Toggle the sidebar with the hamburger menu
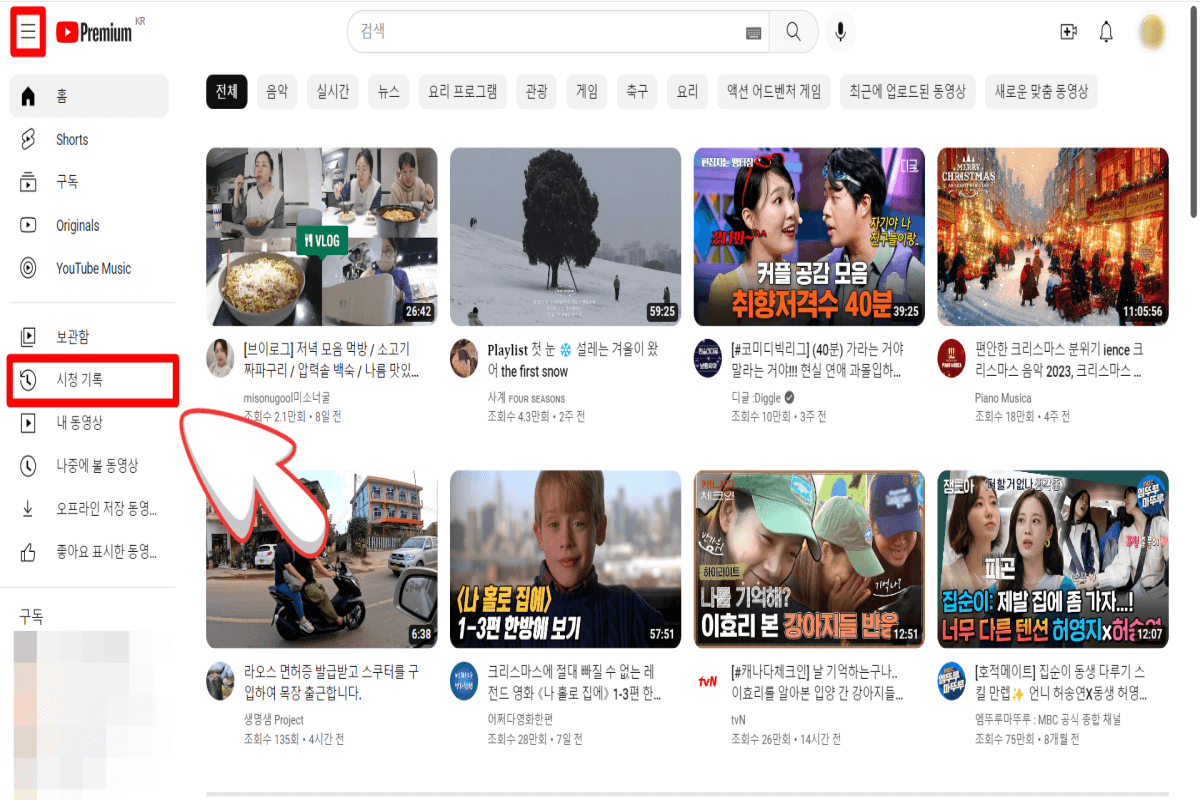Viewport: 1200px width, 800px height. (x=28, y=31)
